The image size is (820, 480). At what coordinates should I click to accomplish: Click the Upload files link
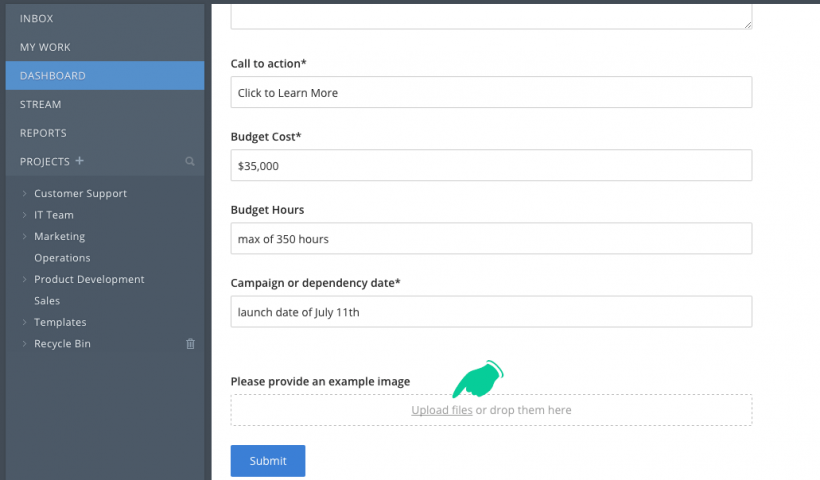click(441, 410)
